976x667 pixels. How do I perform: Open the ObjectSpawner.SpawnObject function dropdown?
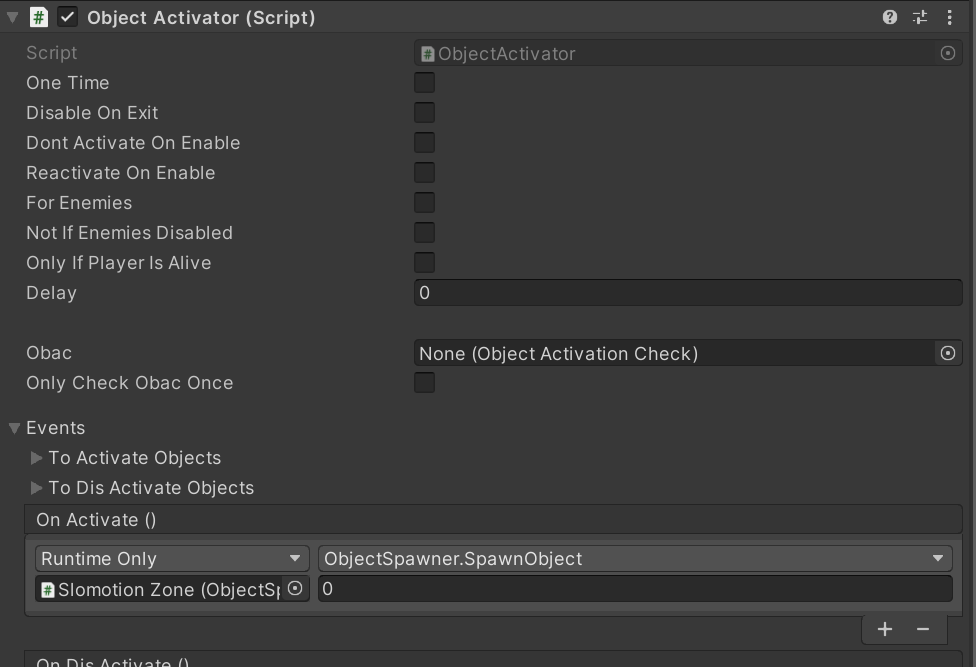pyautogui.click(x=634, y=559)
